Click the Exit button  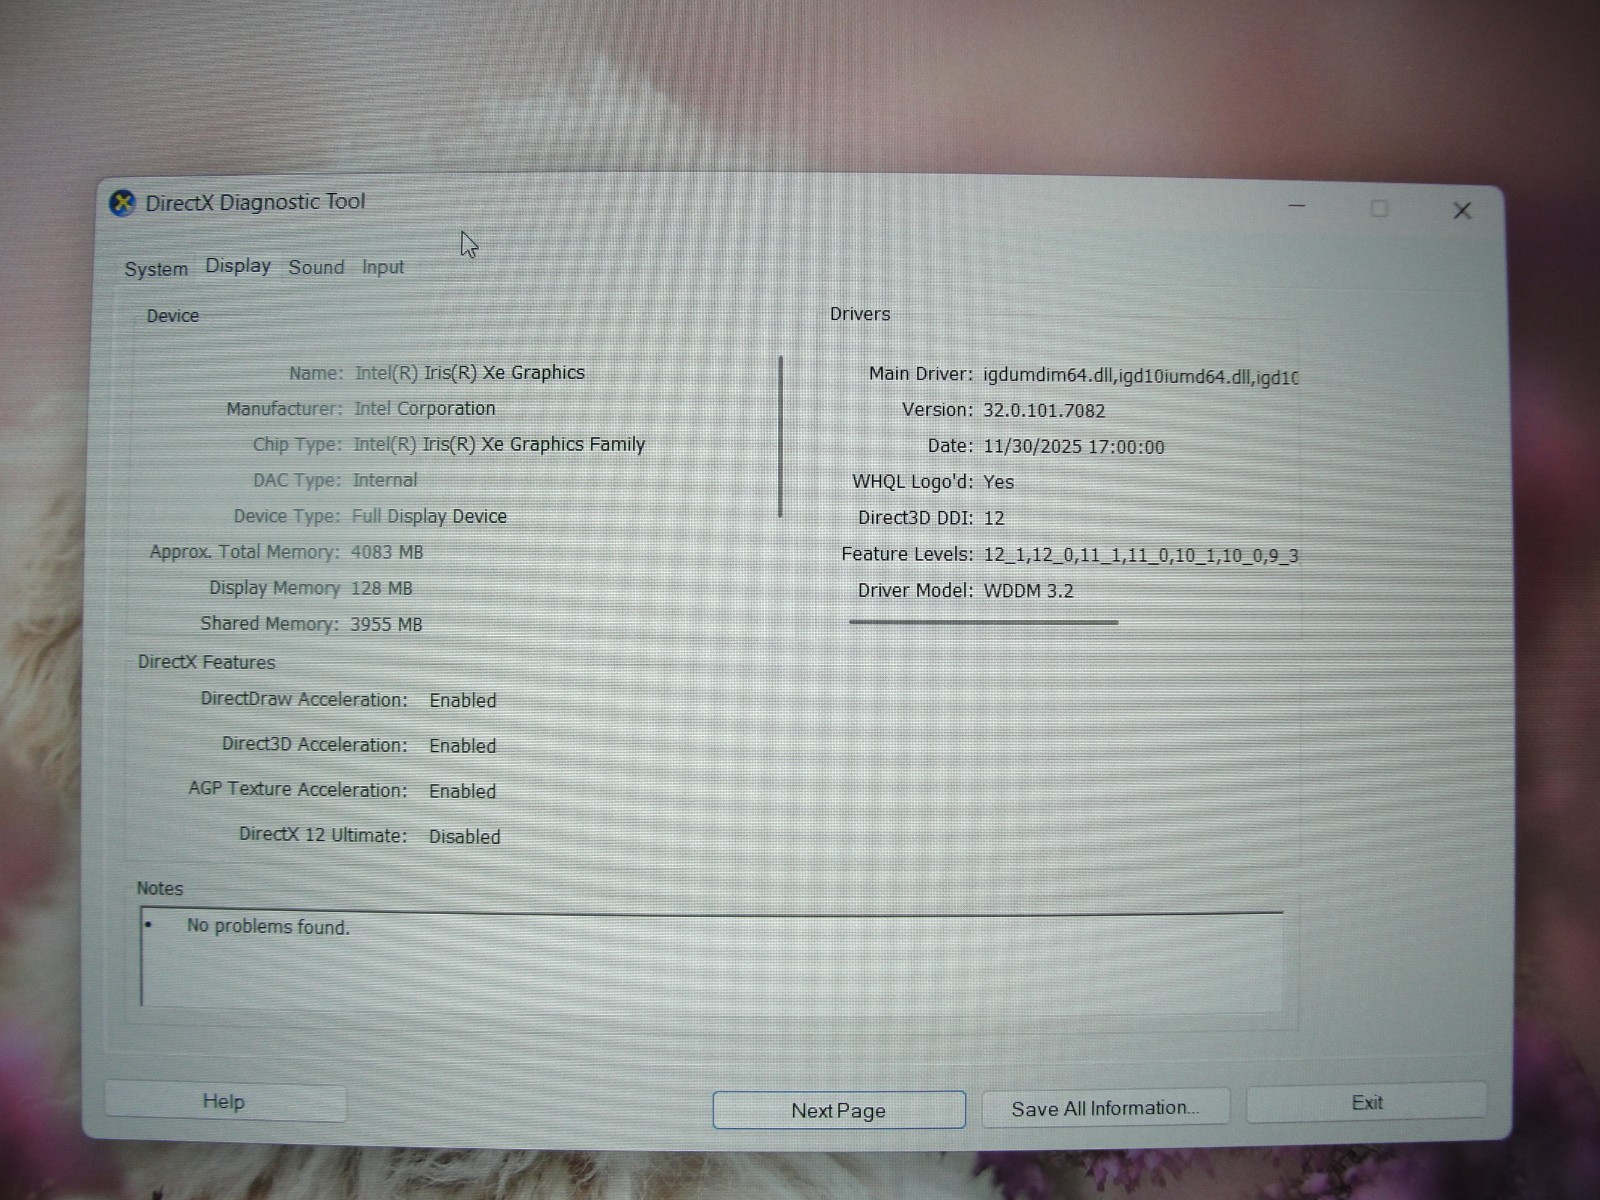(x=1367, y=1103)
